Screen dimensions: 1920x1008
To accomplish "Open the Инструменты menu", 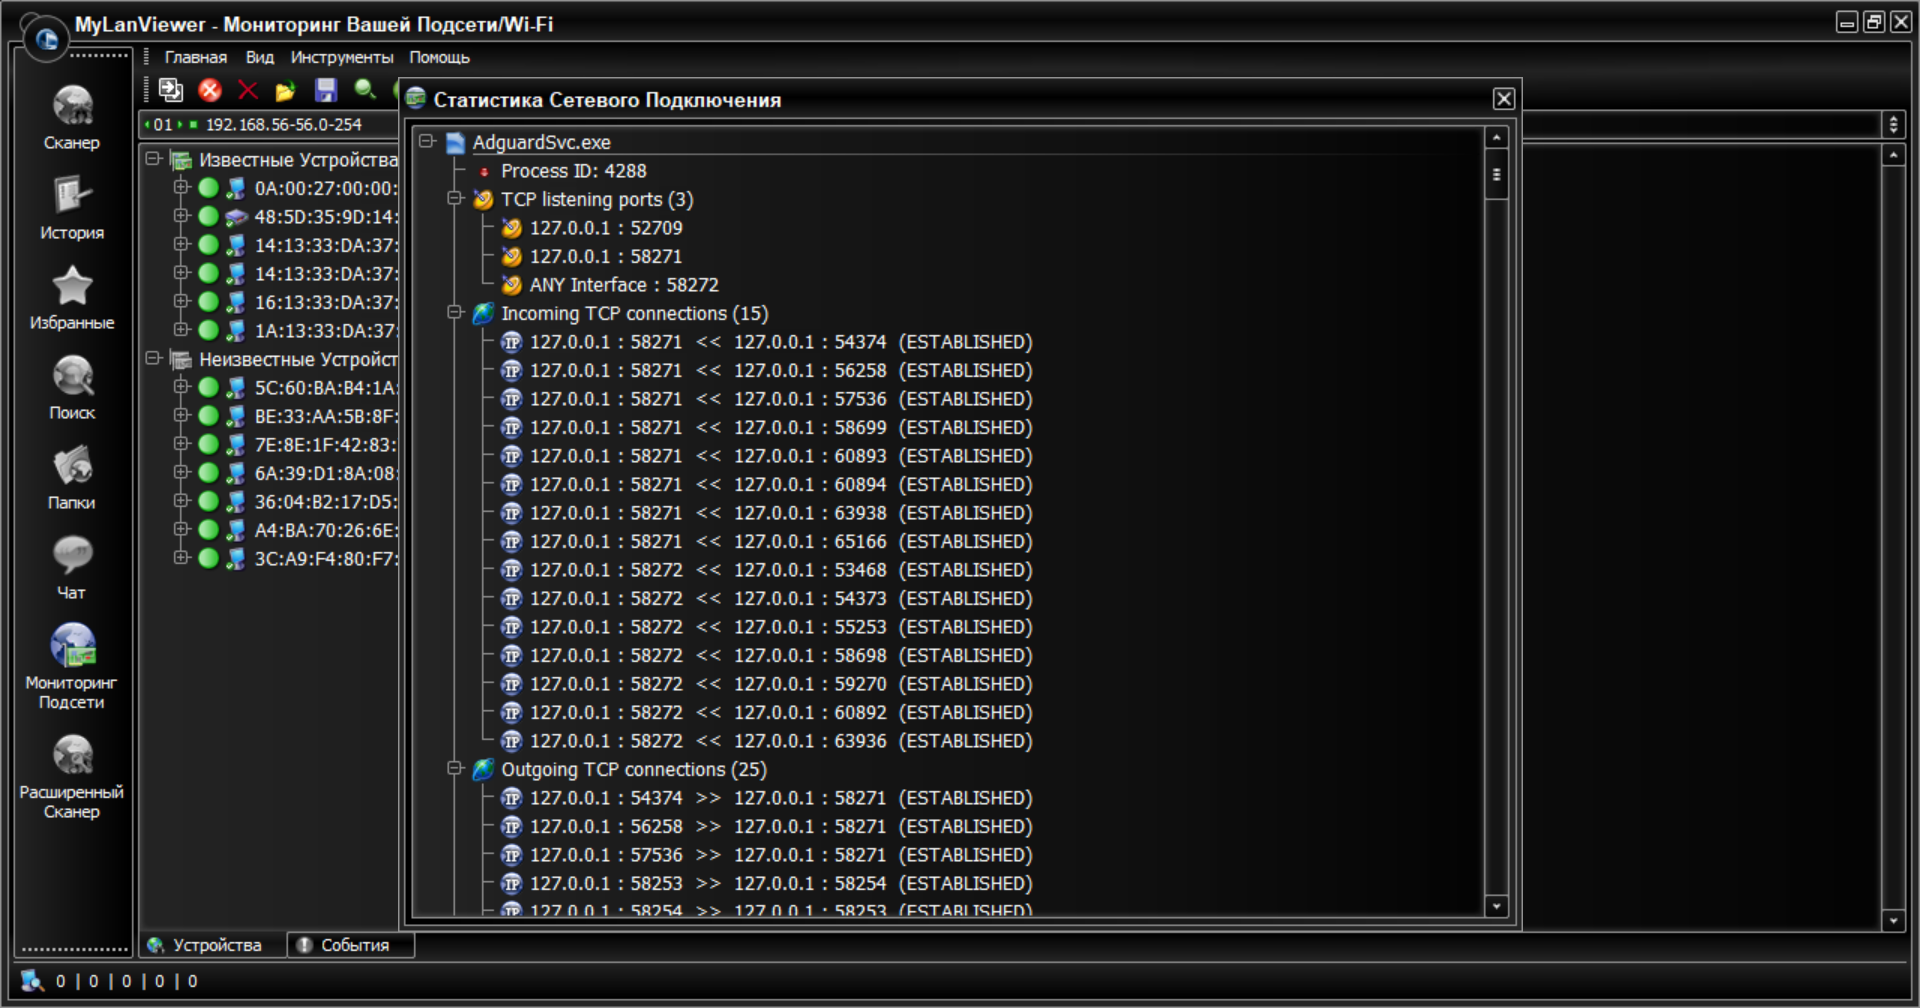I will click(x=341, y=58).
